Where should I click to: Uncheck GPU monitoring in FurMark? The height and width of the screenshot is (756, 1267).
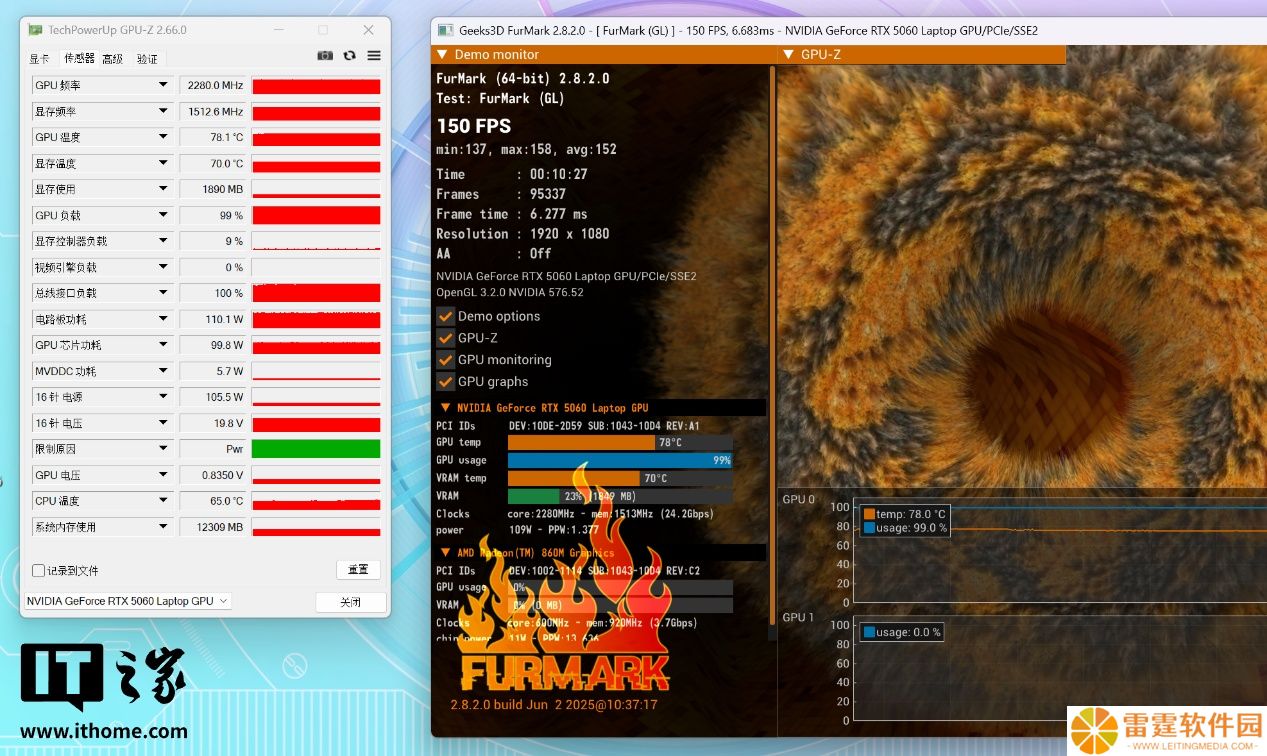(446, 360)
